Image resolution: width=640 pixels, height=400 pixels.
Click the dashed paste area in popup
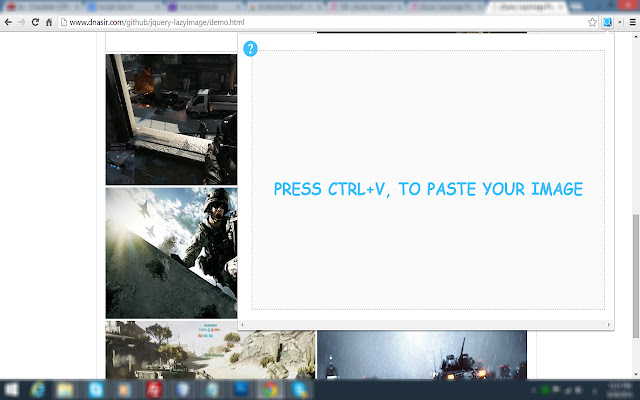[428, 180]
